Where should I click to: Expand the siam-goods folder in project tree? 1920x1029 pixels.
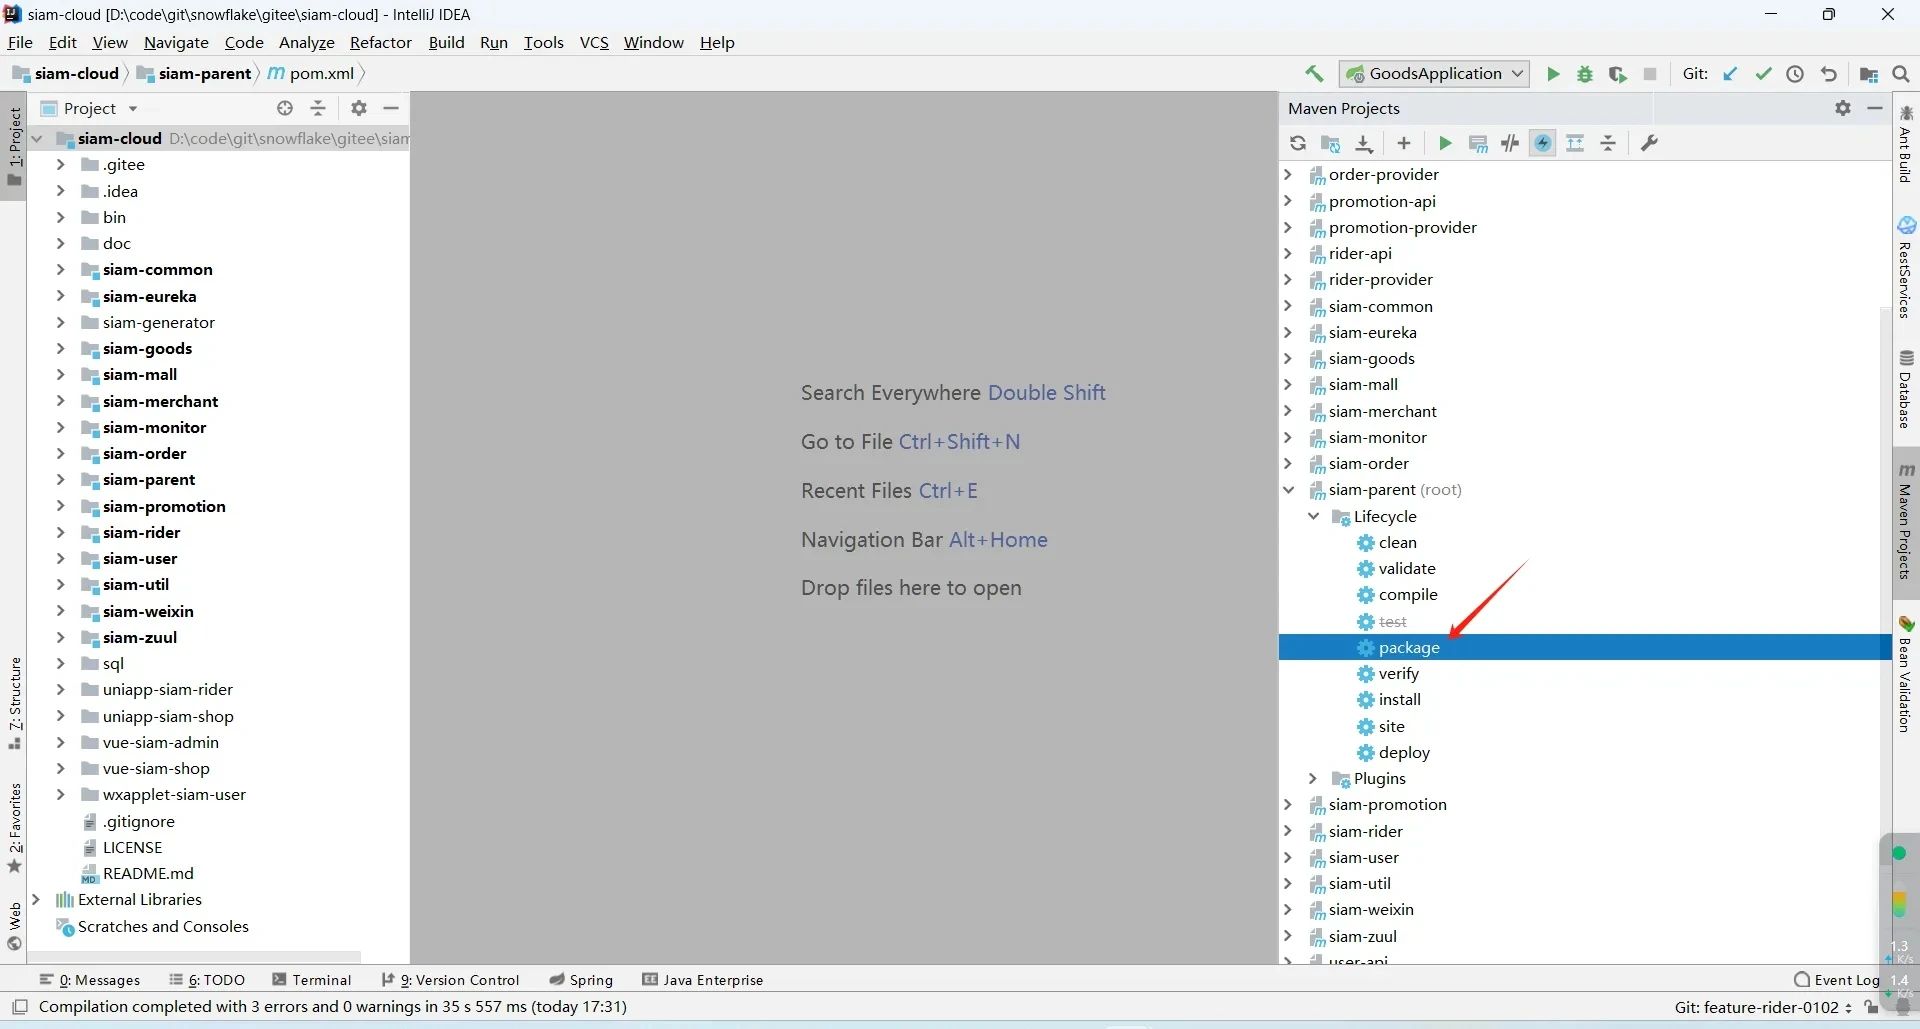[x=60, y=349]
